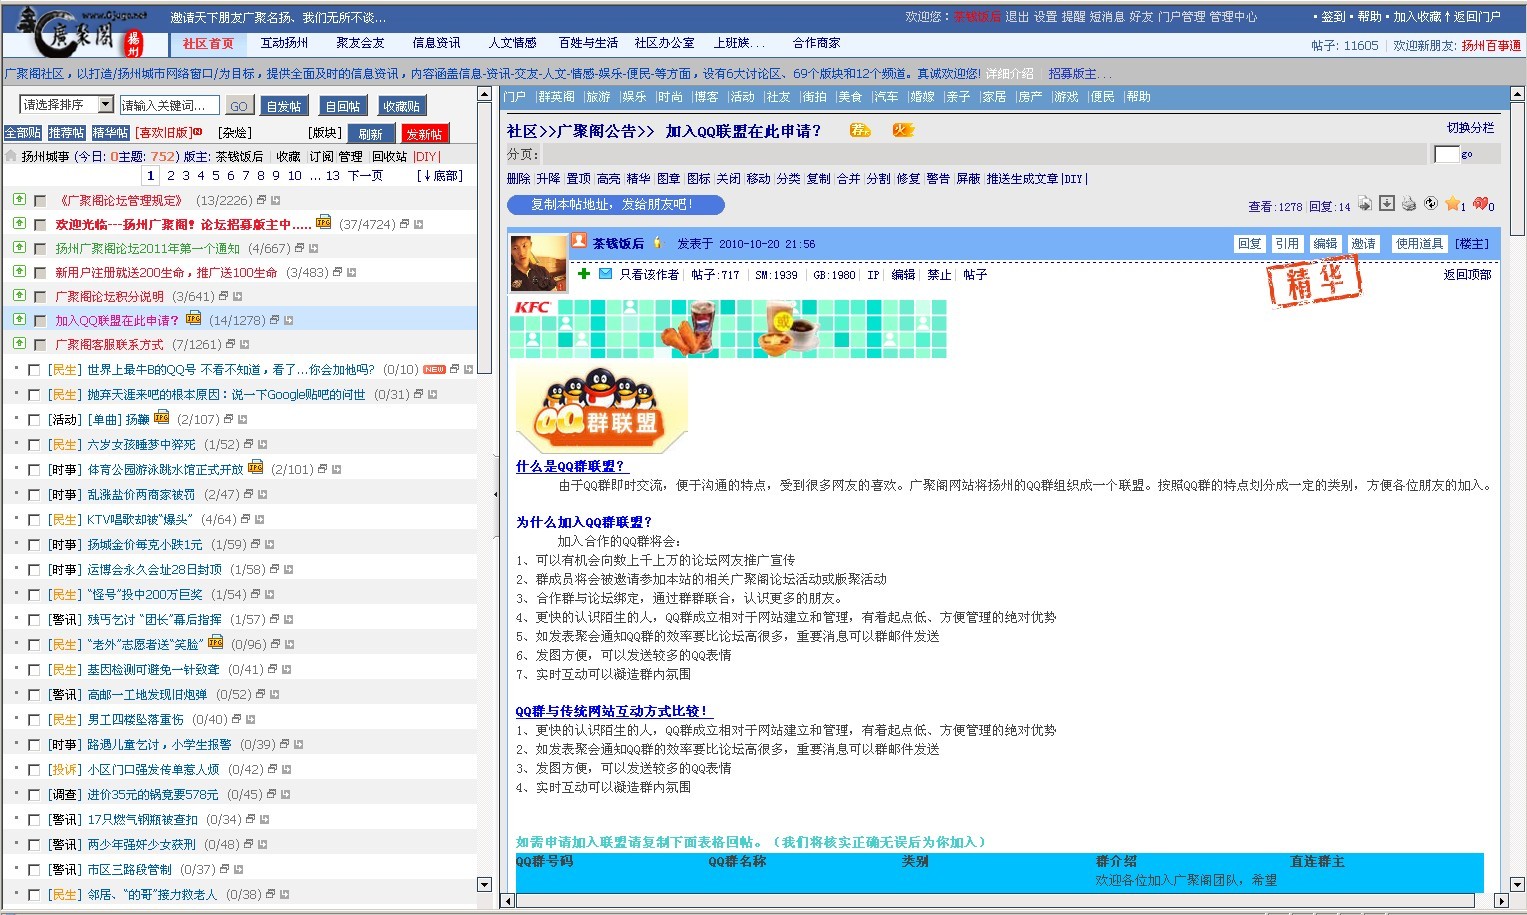This screenshot has width=1527, height=915.
Task: Click the new-window icon on the 新用户注册就送200生命 row
Action: pyautogui.click(x=337, y=273)
